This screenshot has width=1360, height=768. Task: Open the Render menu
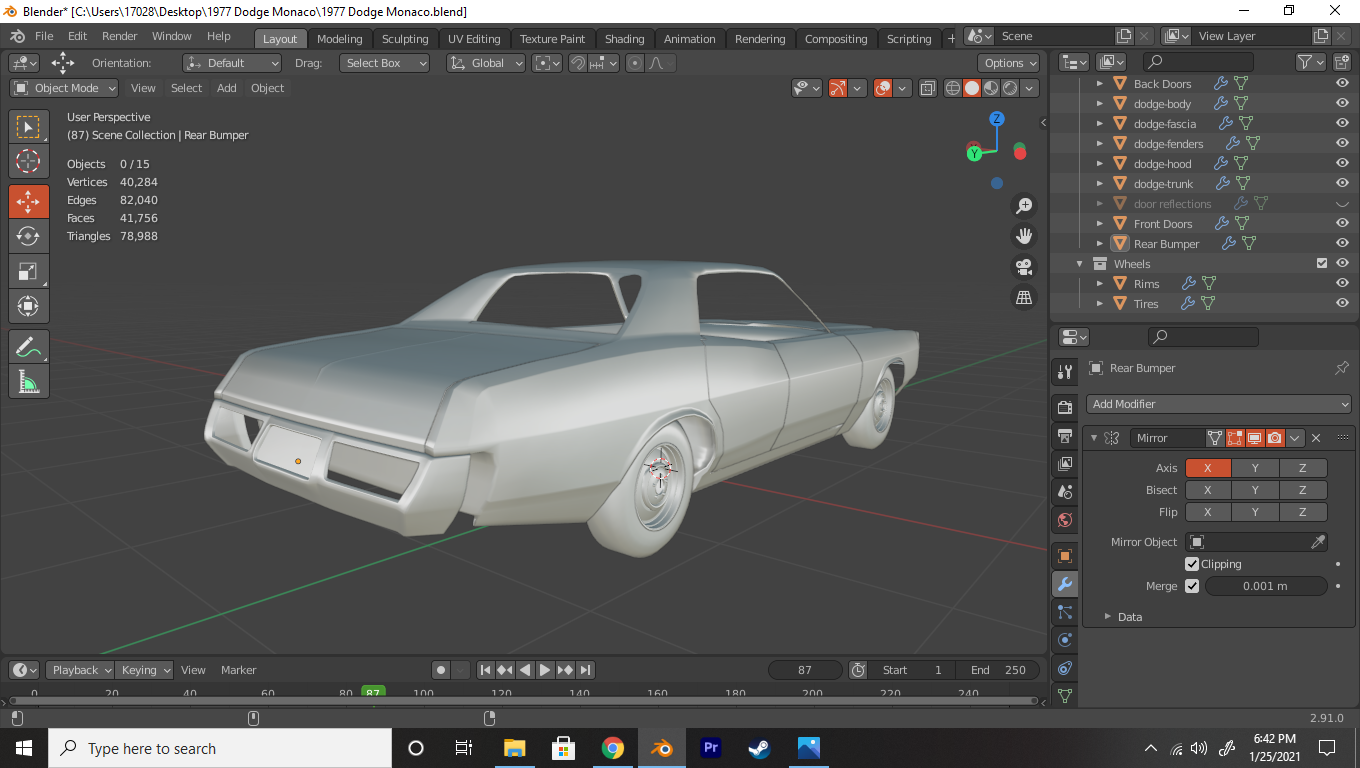pos(120,36)
